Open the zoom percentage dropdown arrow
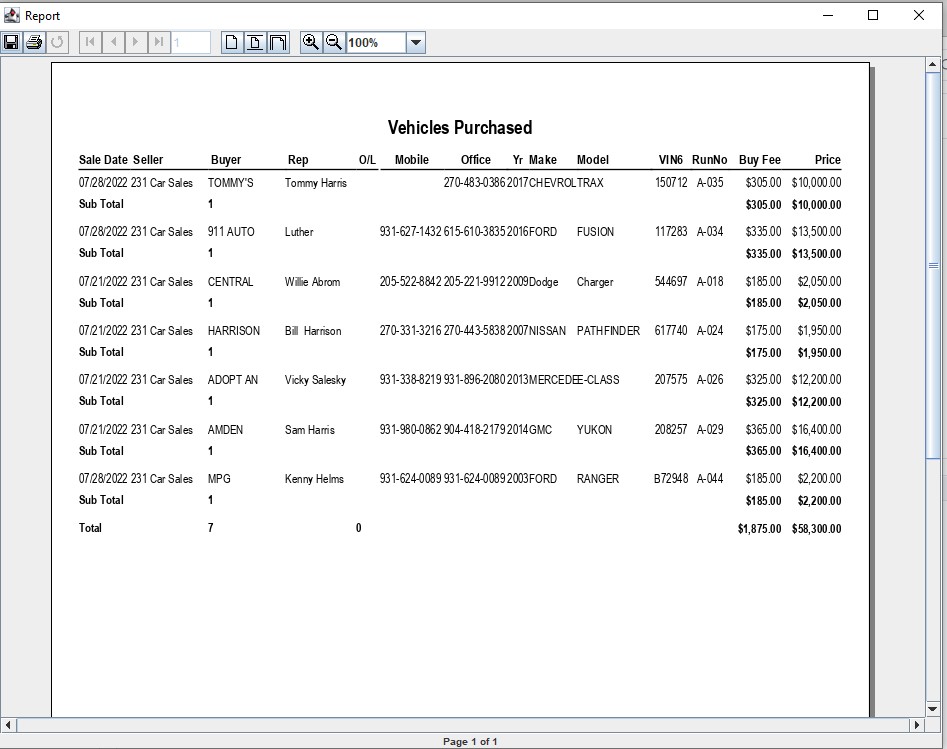 coord(416,42)
